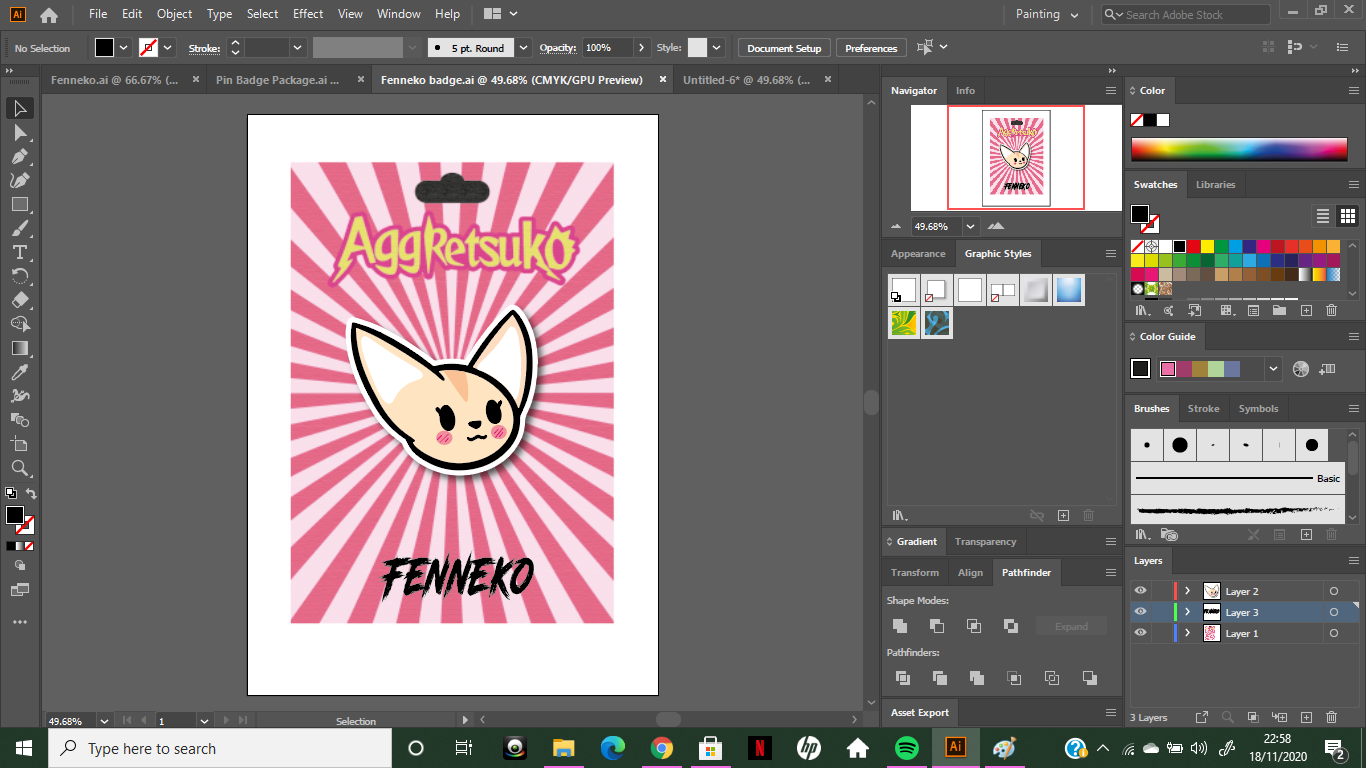Viewport: 1366px width, 768px height.
Task: Select the Rectangle tool
Action: 20,204
